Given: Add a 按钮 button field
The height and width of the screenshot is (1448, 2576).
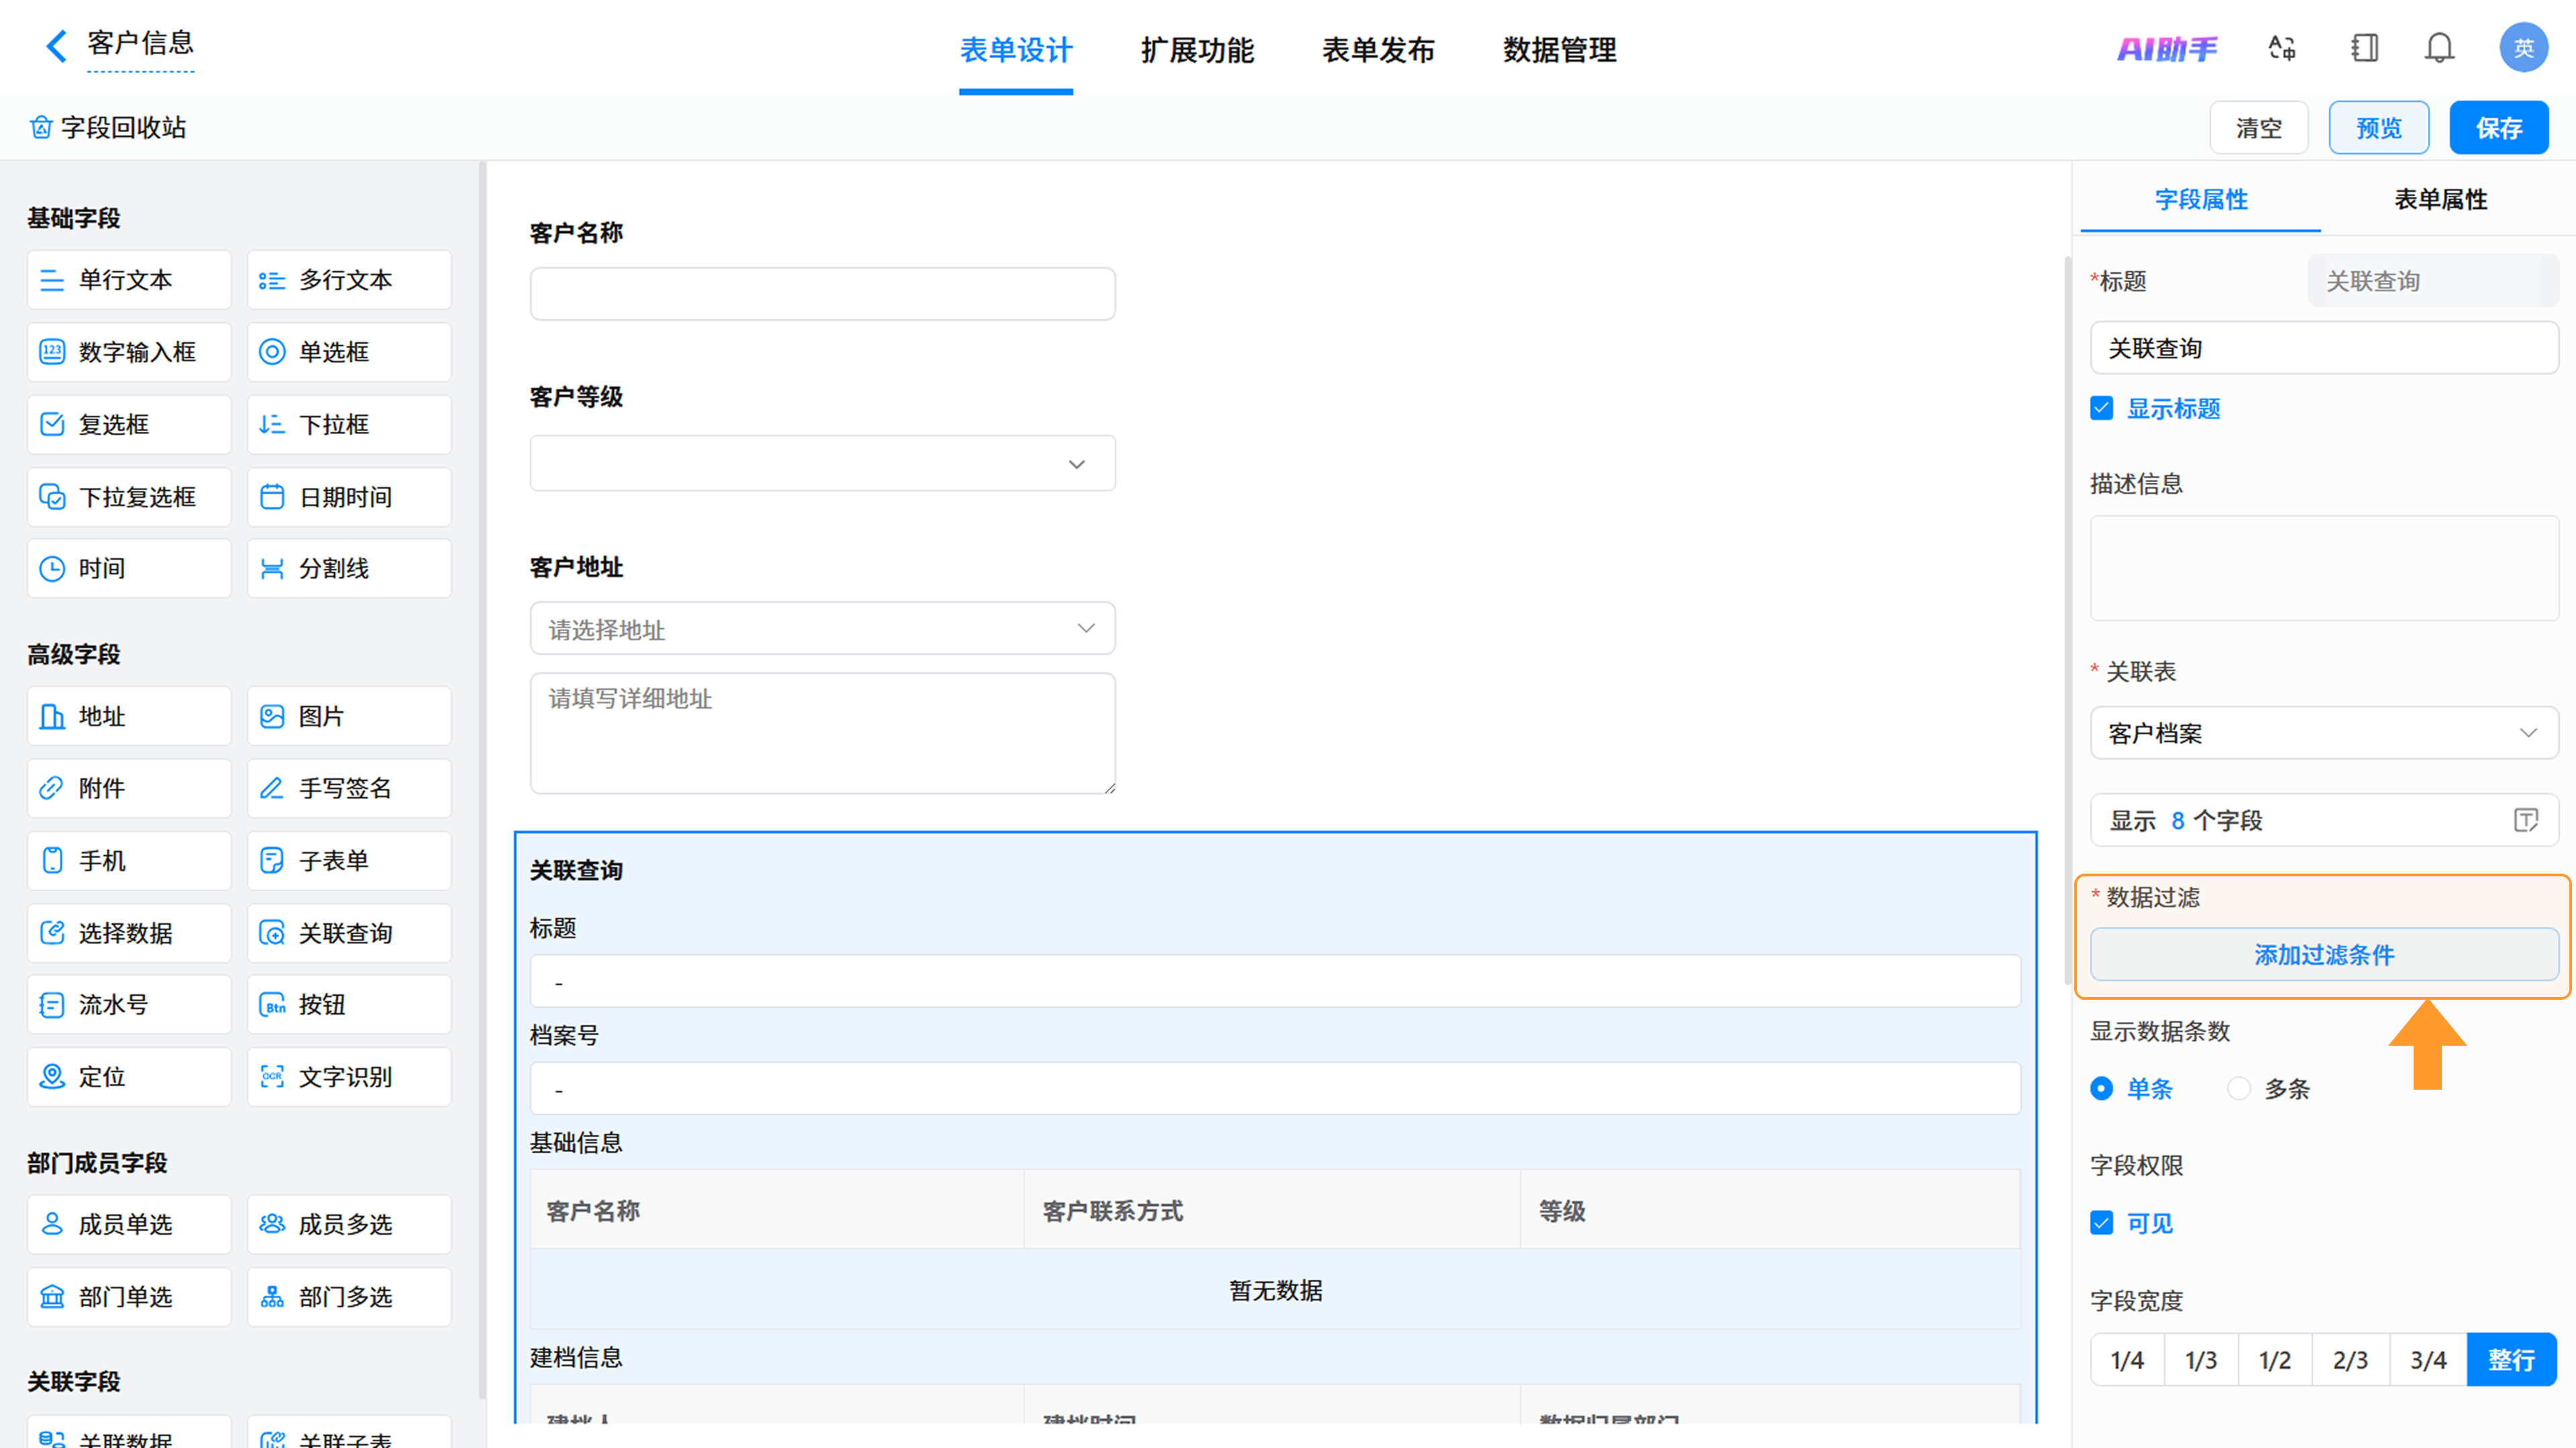Looking at the screenshot, I should pyautogui.click(x=349, y=1005).
